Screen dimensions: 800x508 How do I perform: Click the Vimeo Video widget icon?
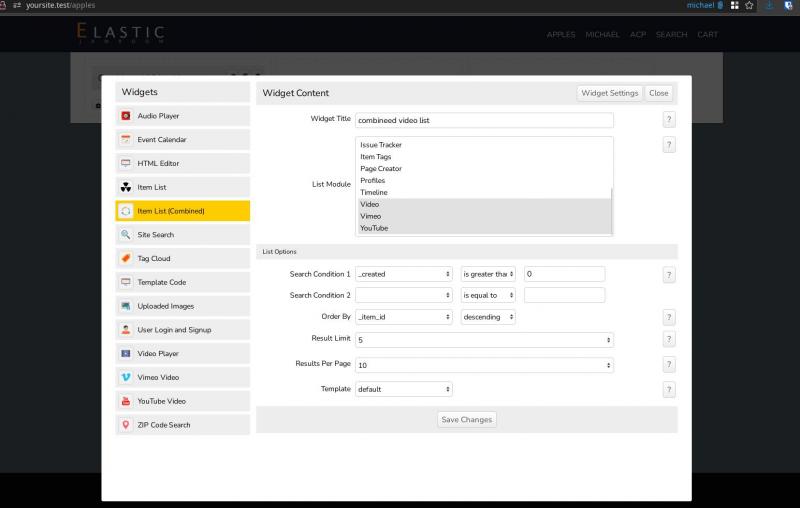pos(126,377)
